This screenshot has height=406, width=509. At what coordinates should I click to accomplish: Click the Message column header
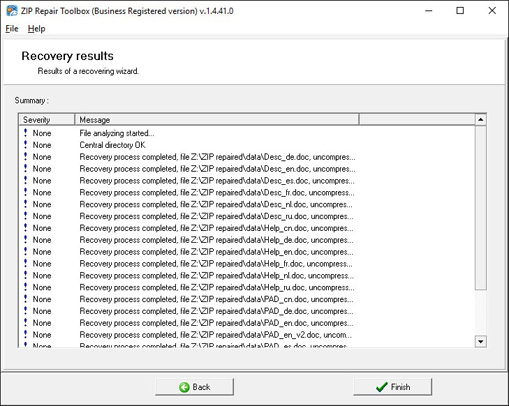217,120
